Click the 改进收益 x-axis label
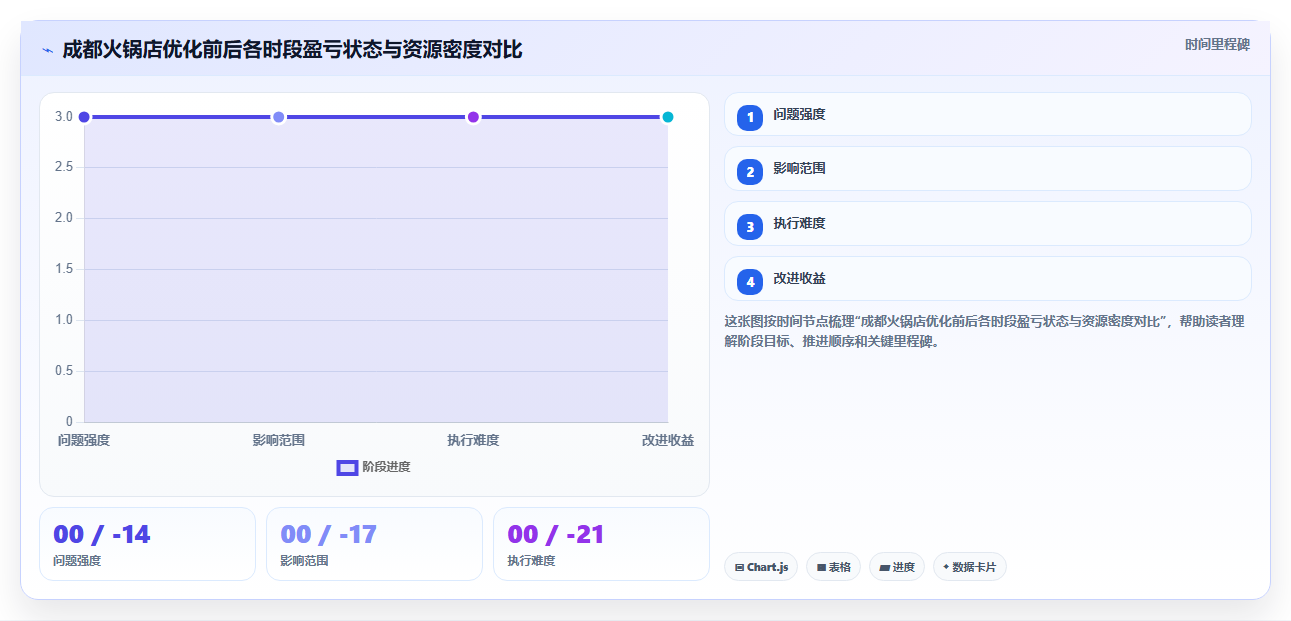The height and width of the screenshot is (621, 1291). coord(668,440)
